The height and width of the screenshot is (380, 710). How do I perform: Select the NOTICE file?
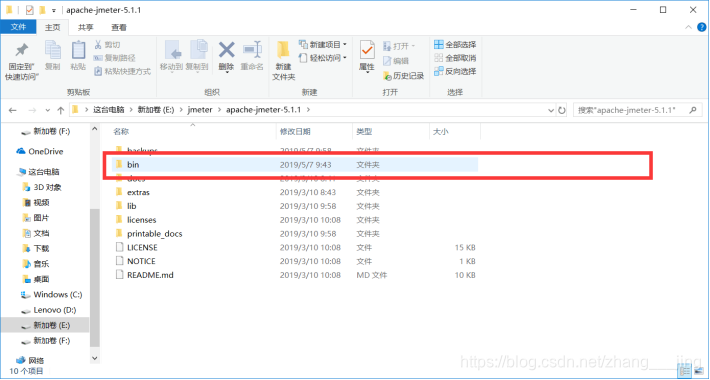295,261
